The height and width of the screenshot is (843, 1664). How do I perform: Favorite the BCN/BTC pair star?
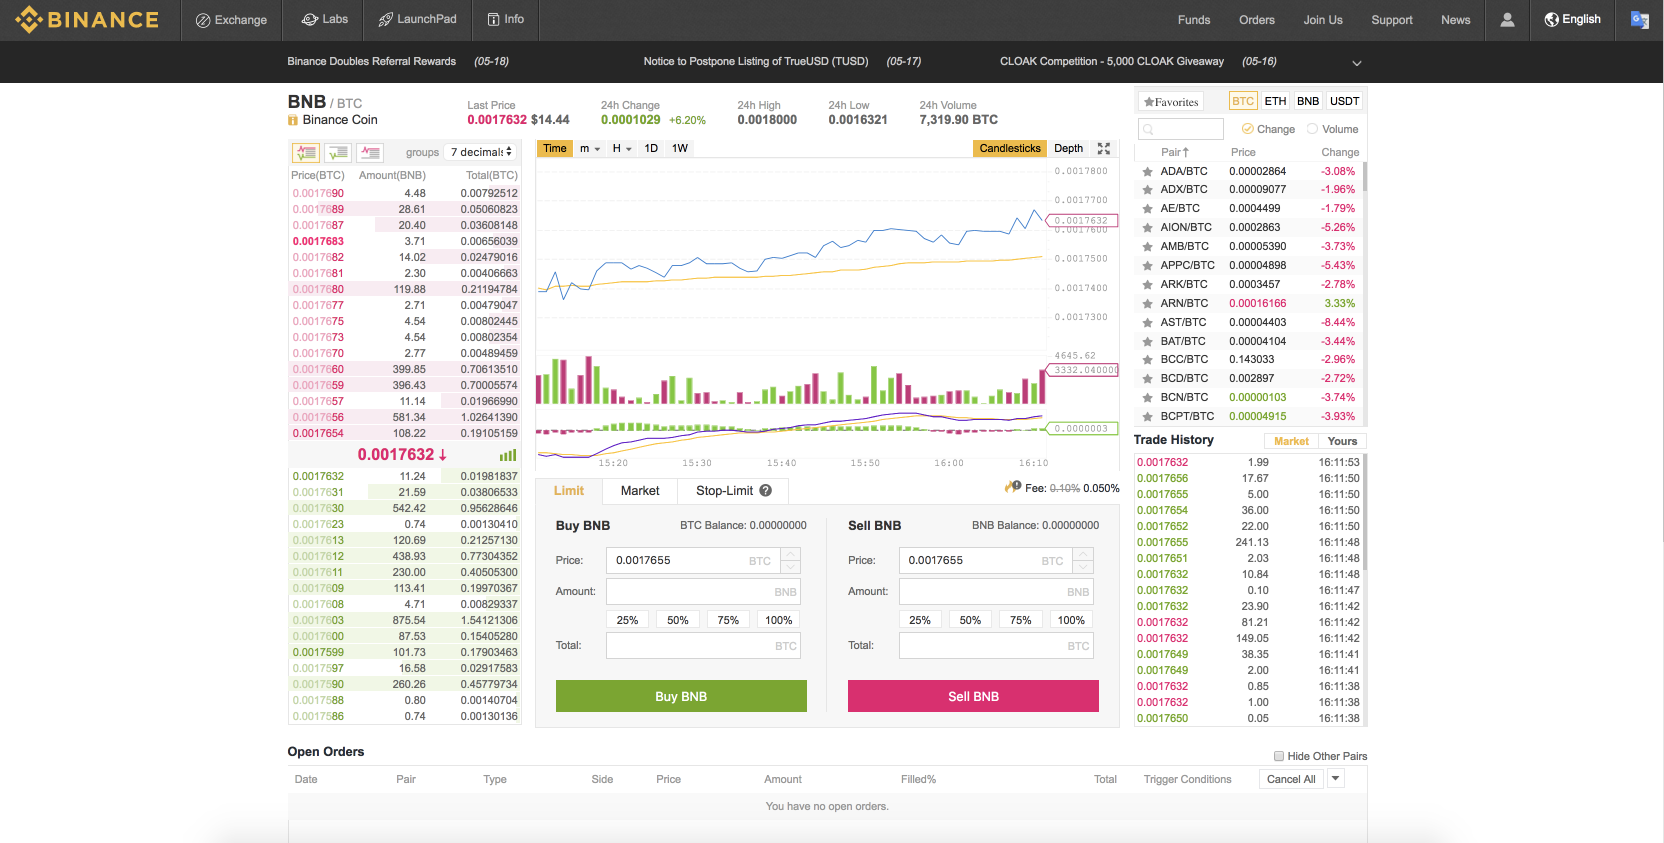[1147, 398]
